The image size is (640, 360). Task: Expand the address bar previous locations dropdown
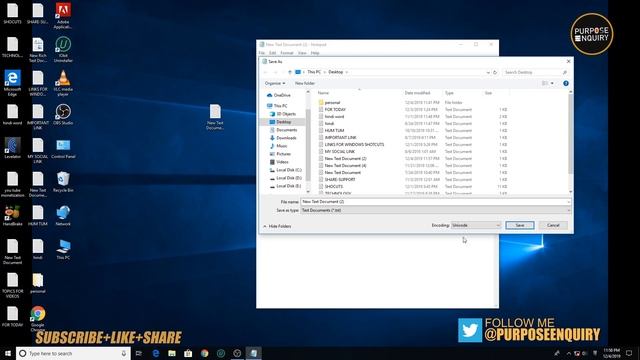488,72
